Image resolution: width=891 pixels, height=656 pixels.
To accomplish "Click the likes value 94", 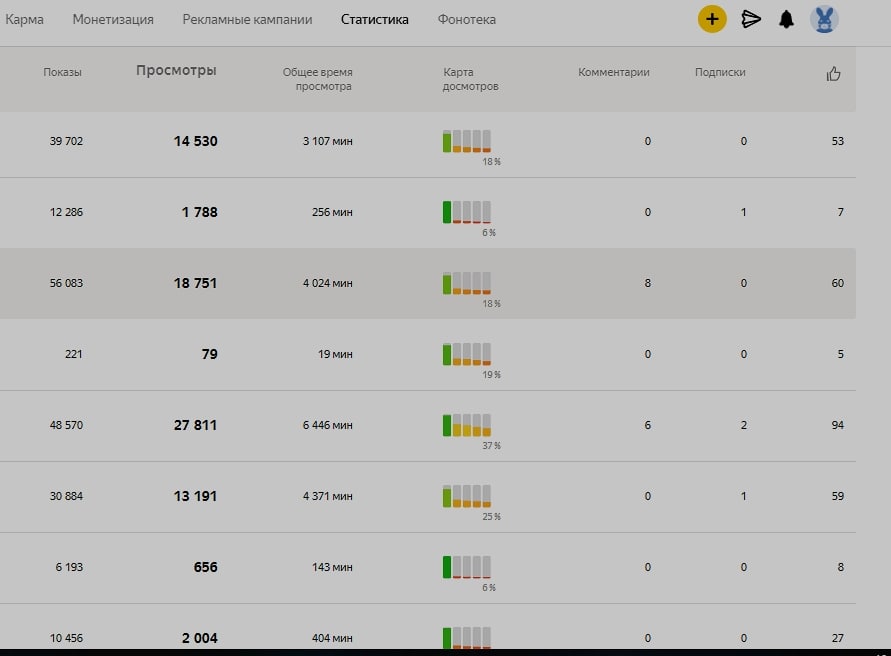I will point(838,425).
